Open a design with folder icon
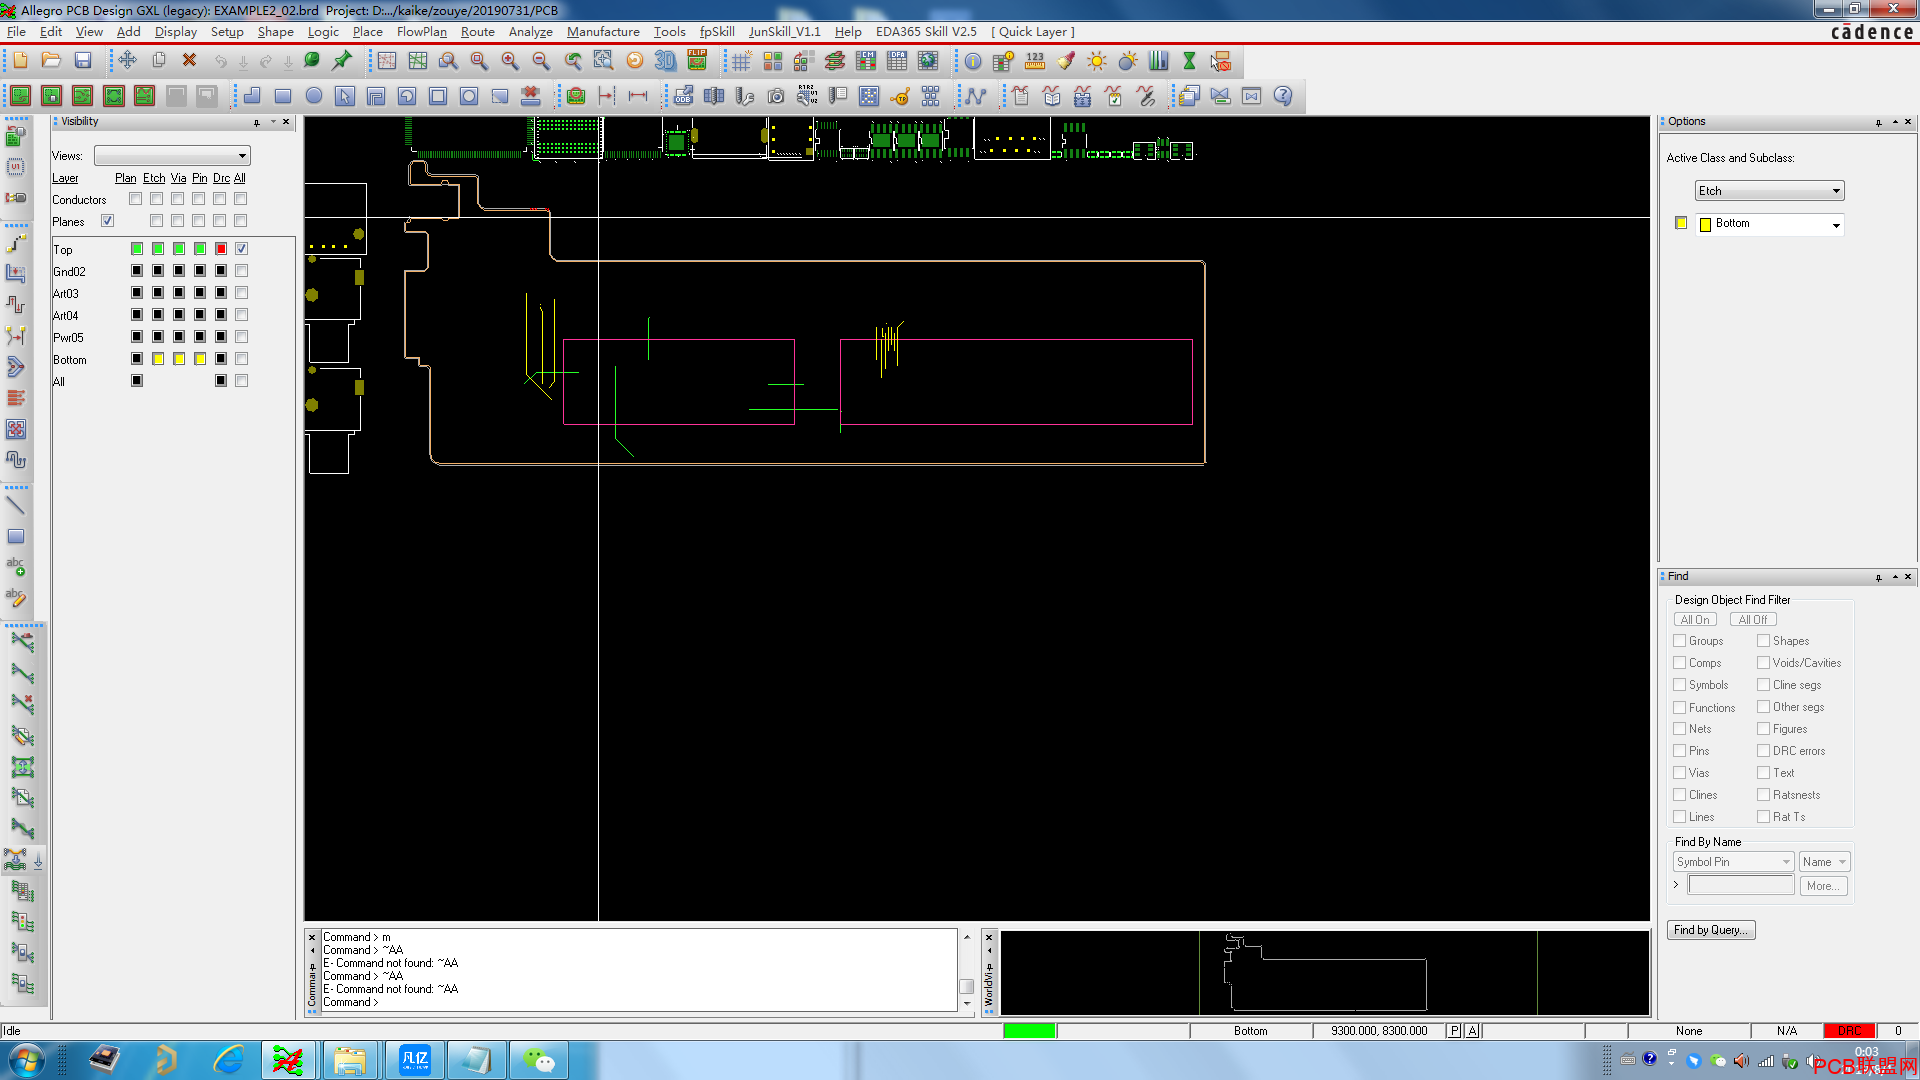This screenshot has height=1080, width=1920. [51, 61]
